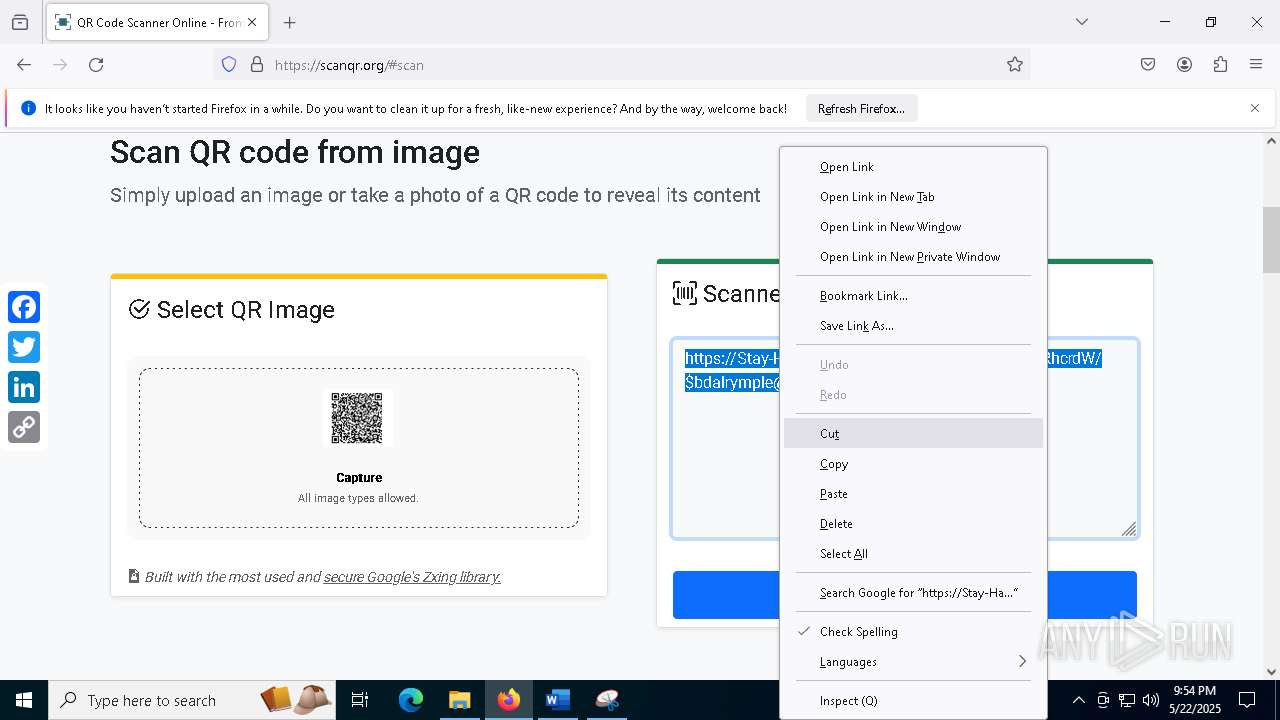Screen dimensions: 1280x720
Task: Choose Search Google for selected text
Action: 913,593
